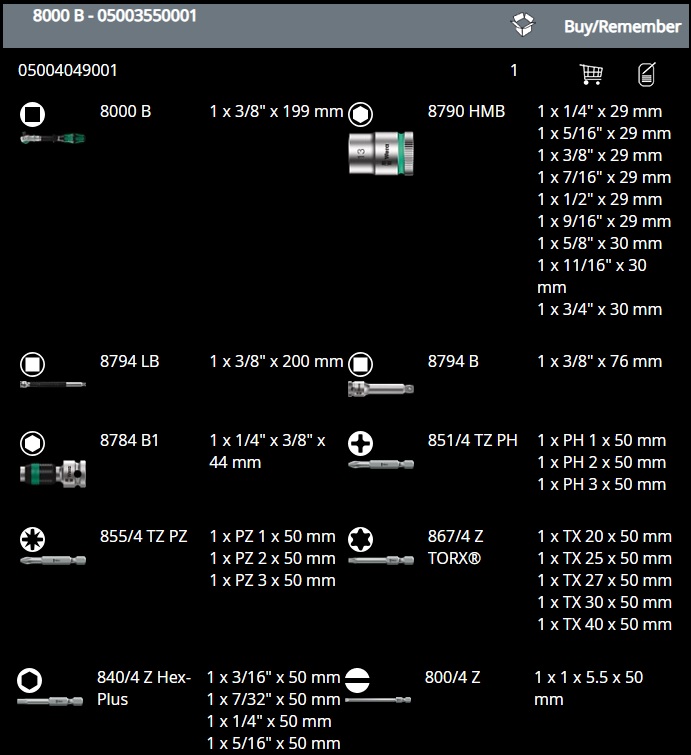
Task: Click the 1 x 3/4" x 30 mm size
Action: tap(600, 309)
